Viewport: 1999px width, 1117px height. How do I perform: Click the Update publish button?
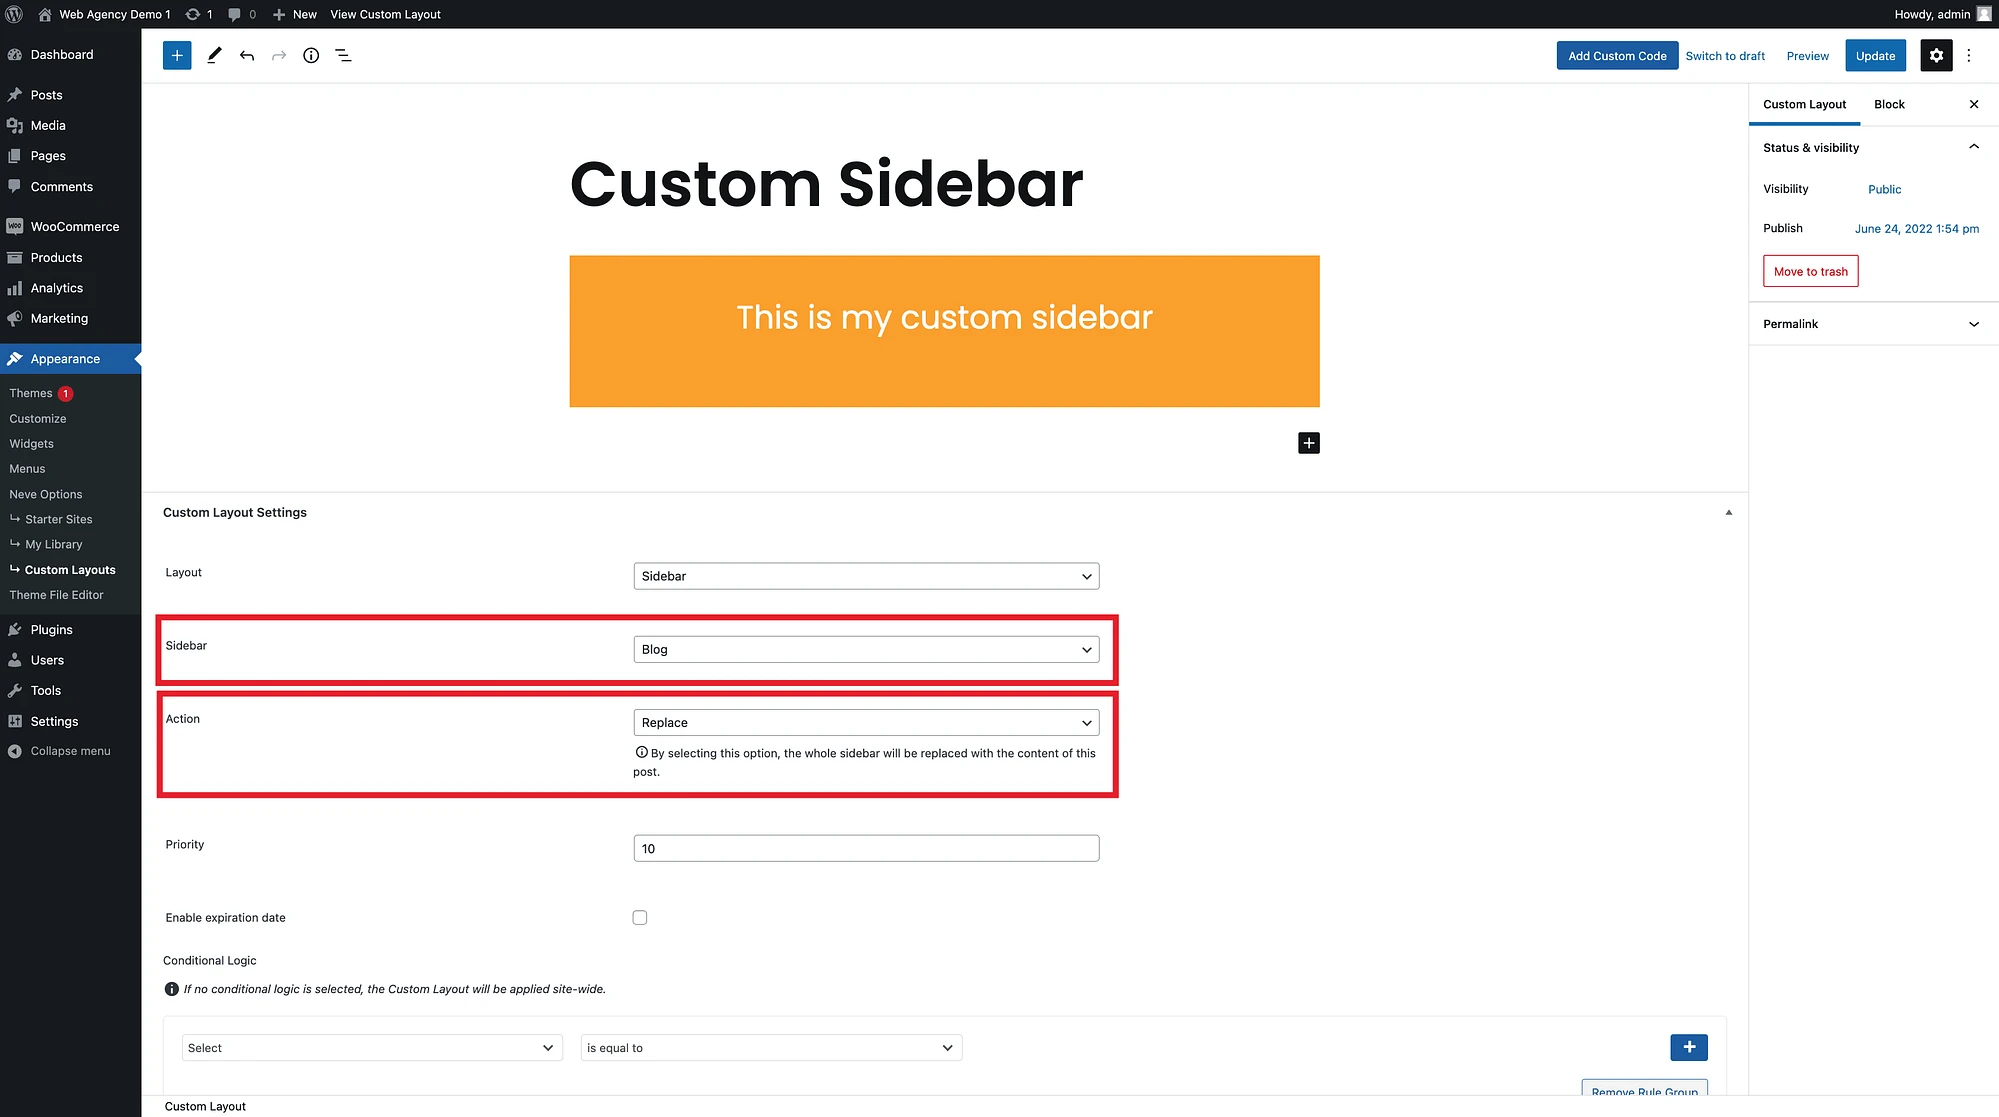tap(1874, 55)
